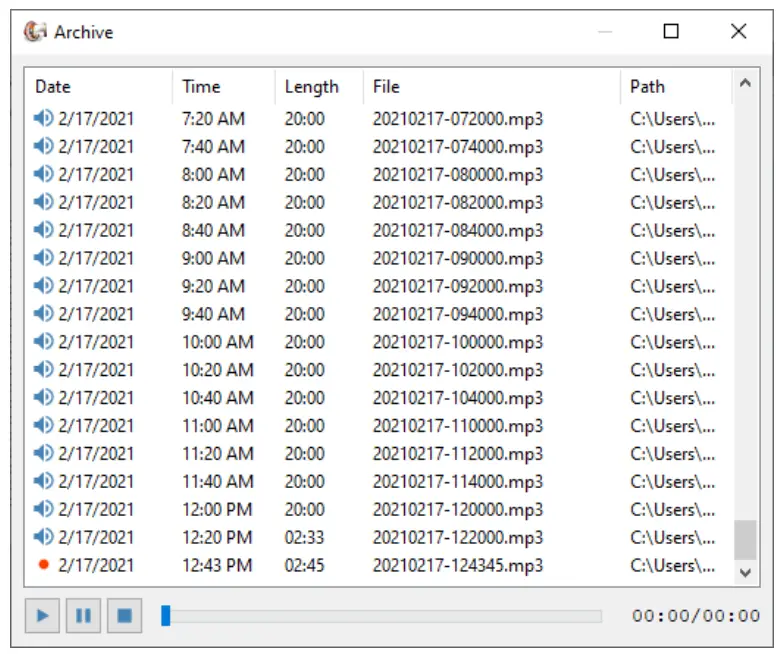
Task: Sort by the Time column header
Action: [x=224, y=87]
